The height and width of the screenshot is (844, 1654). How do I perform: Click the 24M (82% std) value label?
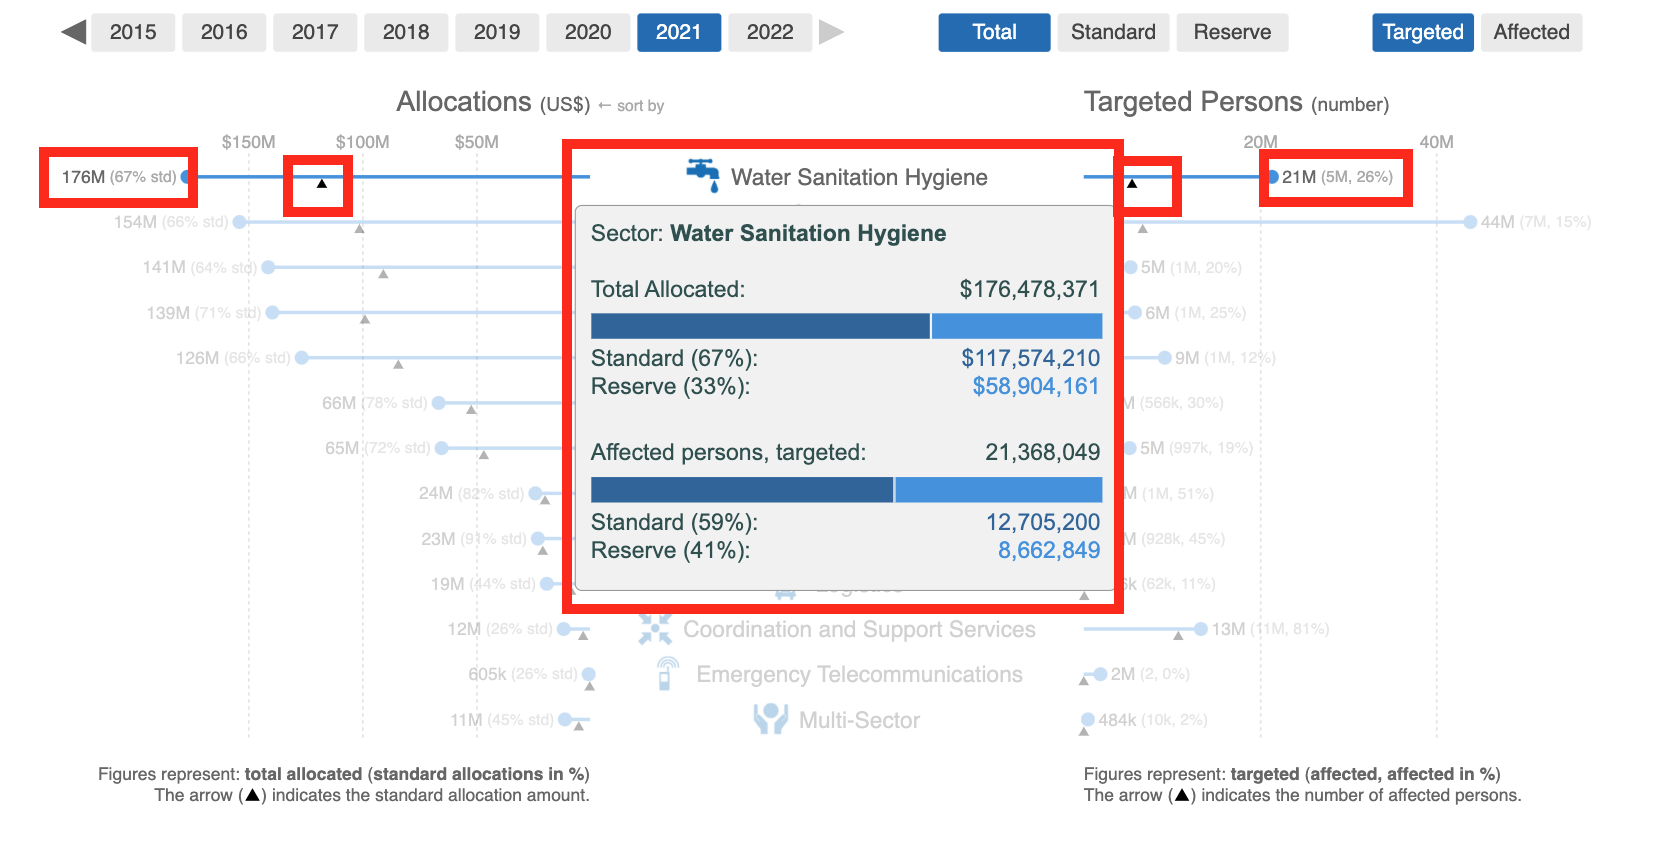tap(471, 493)
